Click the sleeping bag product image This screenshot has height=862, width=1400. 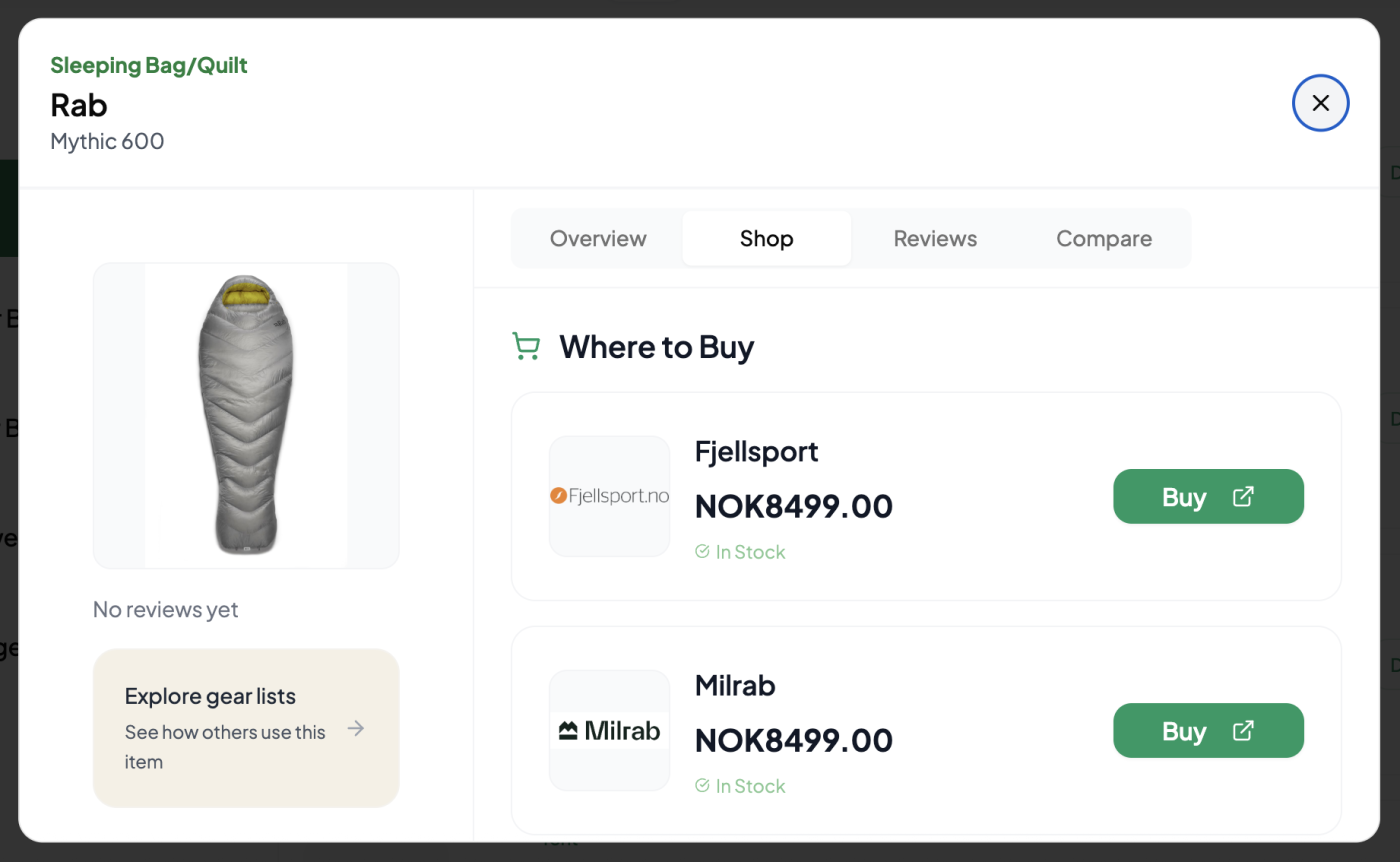[x=246, y=415]
